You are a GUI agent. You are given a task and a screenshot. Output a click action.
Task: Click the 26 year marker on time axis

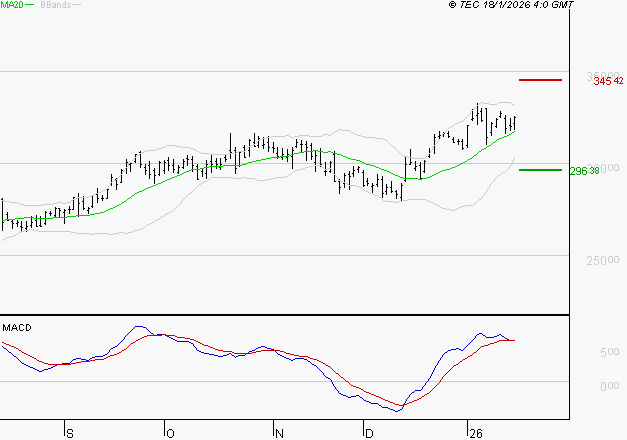(x=476, y=434)
